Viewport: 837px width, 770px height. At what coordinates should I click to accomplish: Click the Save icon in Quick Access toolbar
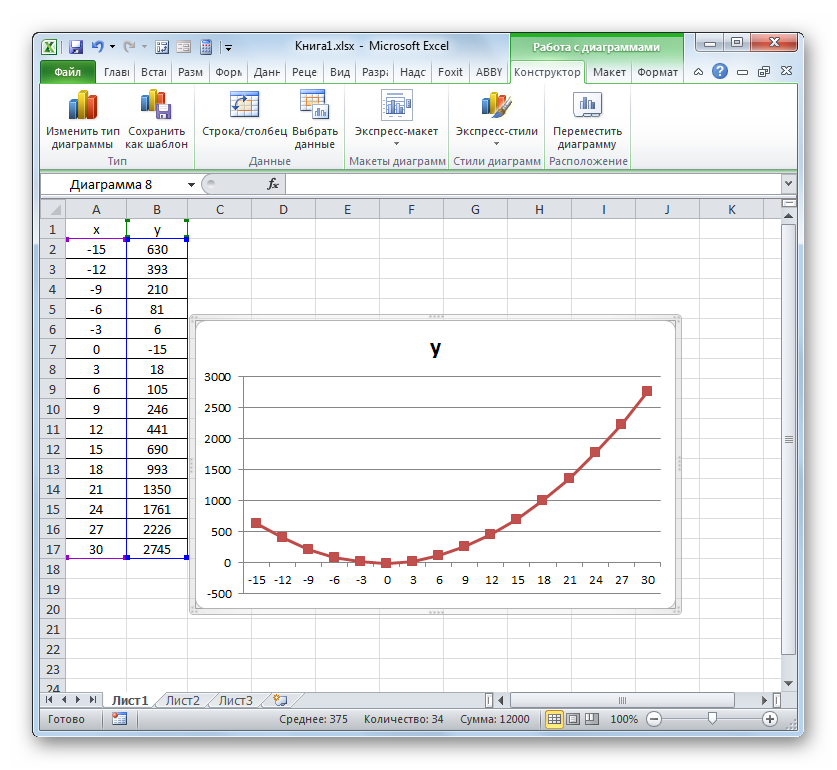pos(75,46)
